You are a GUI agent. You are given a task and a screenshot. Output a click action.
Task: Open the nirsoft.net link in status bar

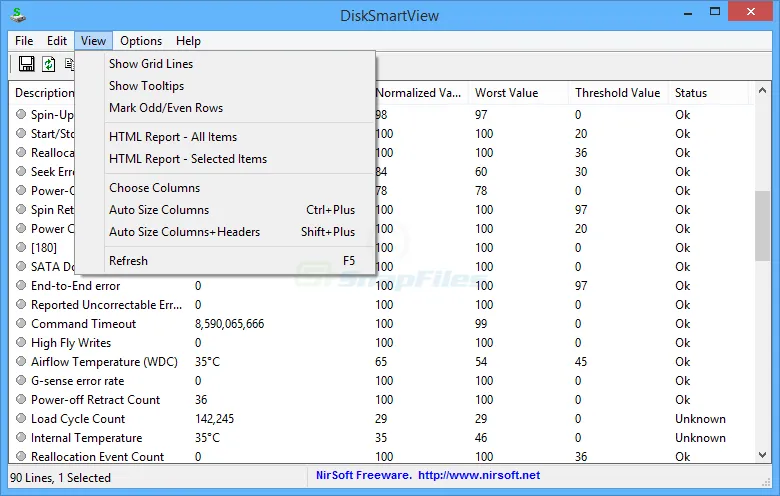click(479, 475)
